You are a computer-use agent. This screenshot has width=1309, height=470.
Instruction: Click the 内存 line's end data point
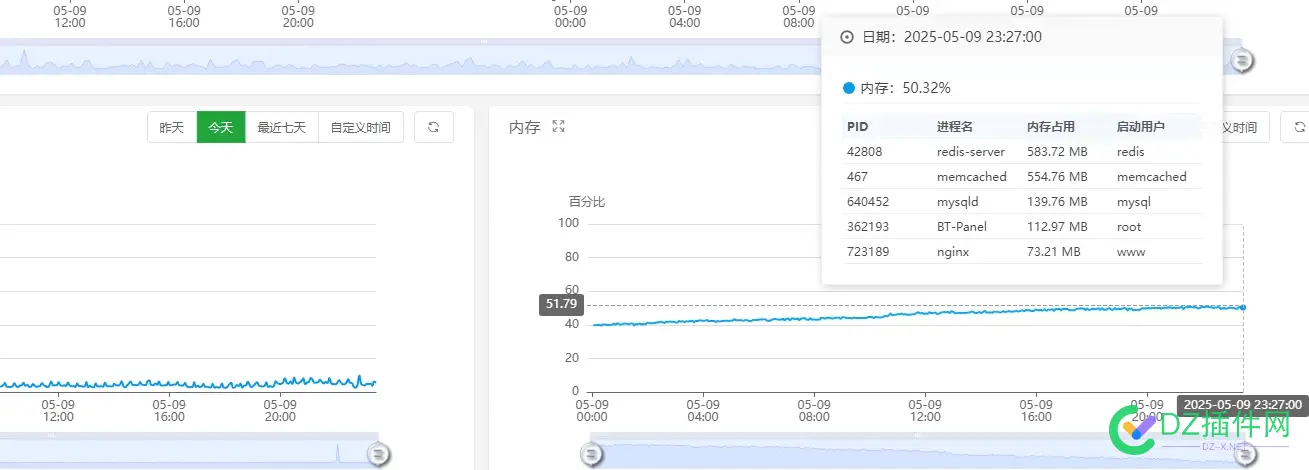(1243, 307)
